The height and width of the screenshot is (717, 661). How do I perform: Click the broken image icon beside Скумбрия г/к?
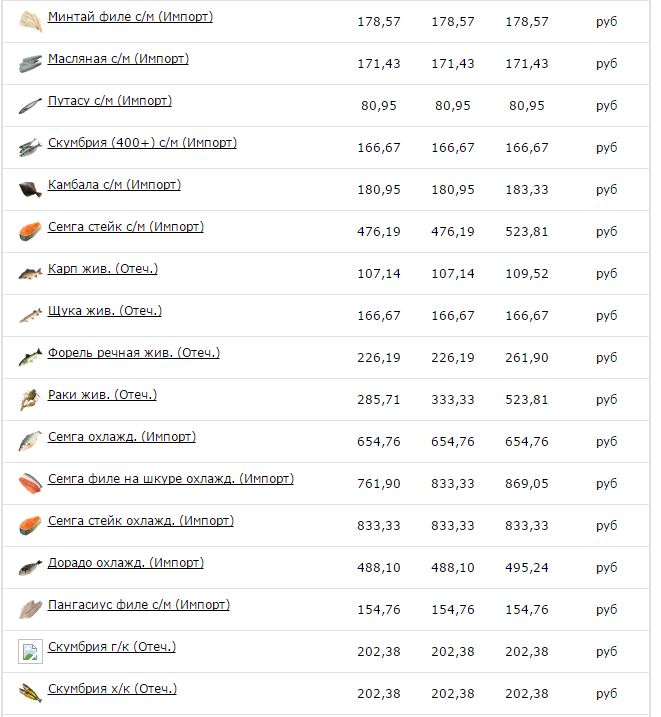click(x=31, y=651)
